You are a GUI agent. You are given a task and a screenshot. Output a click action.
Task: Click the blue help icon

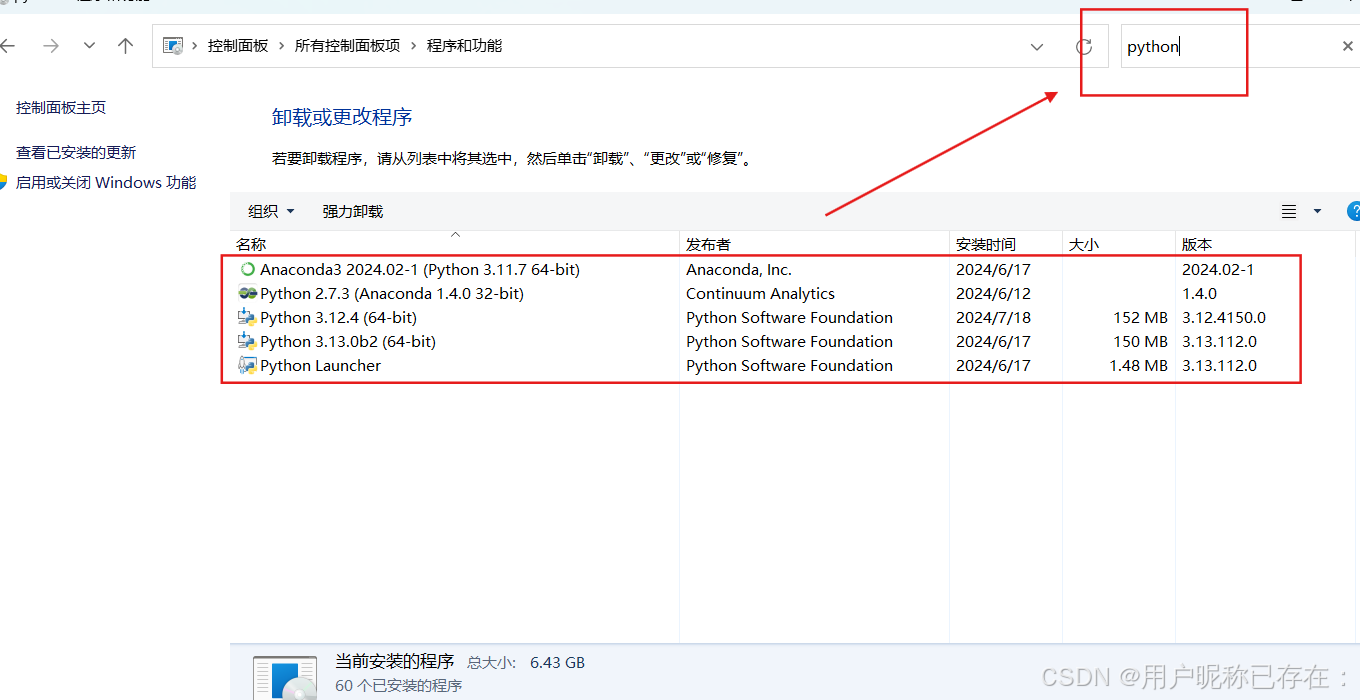tap(1353, 211)
